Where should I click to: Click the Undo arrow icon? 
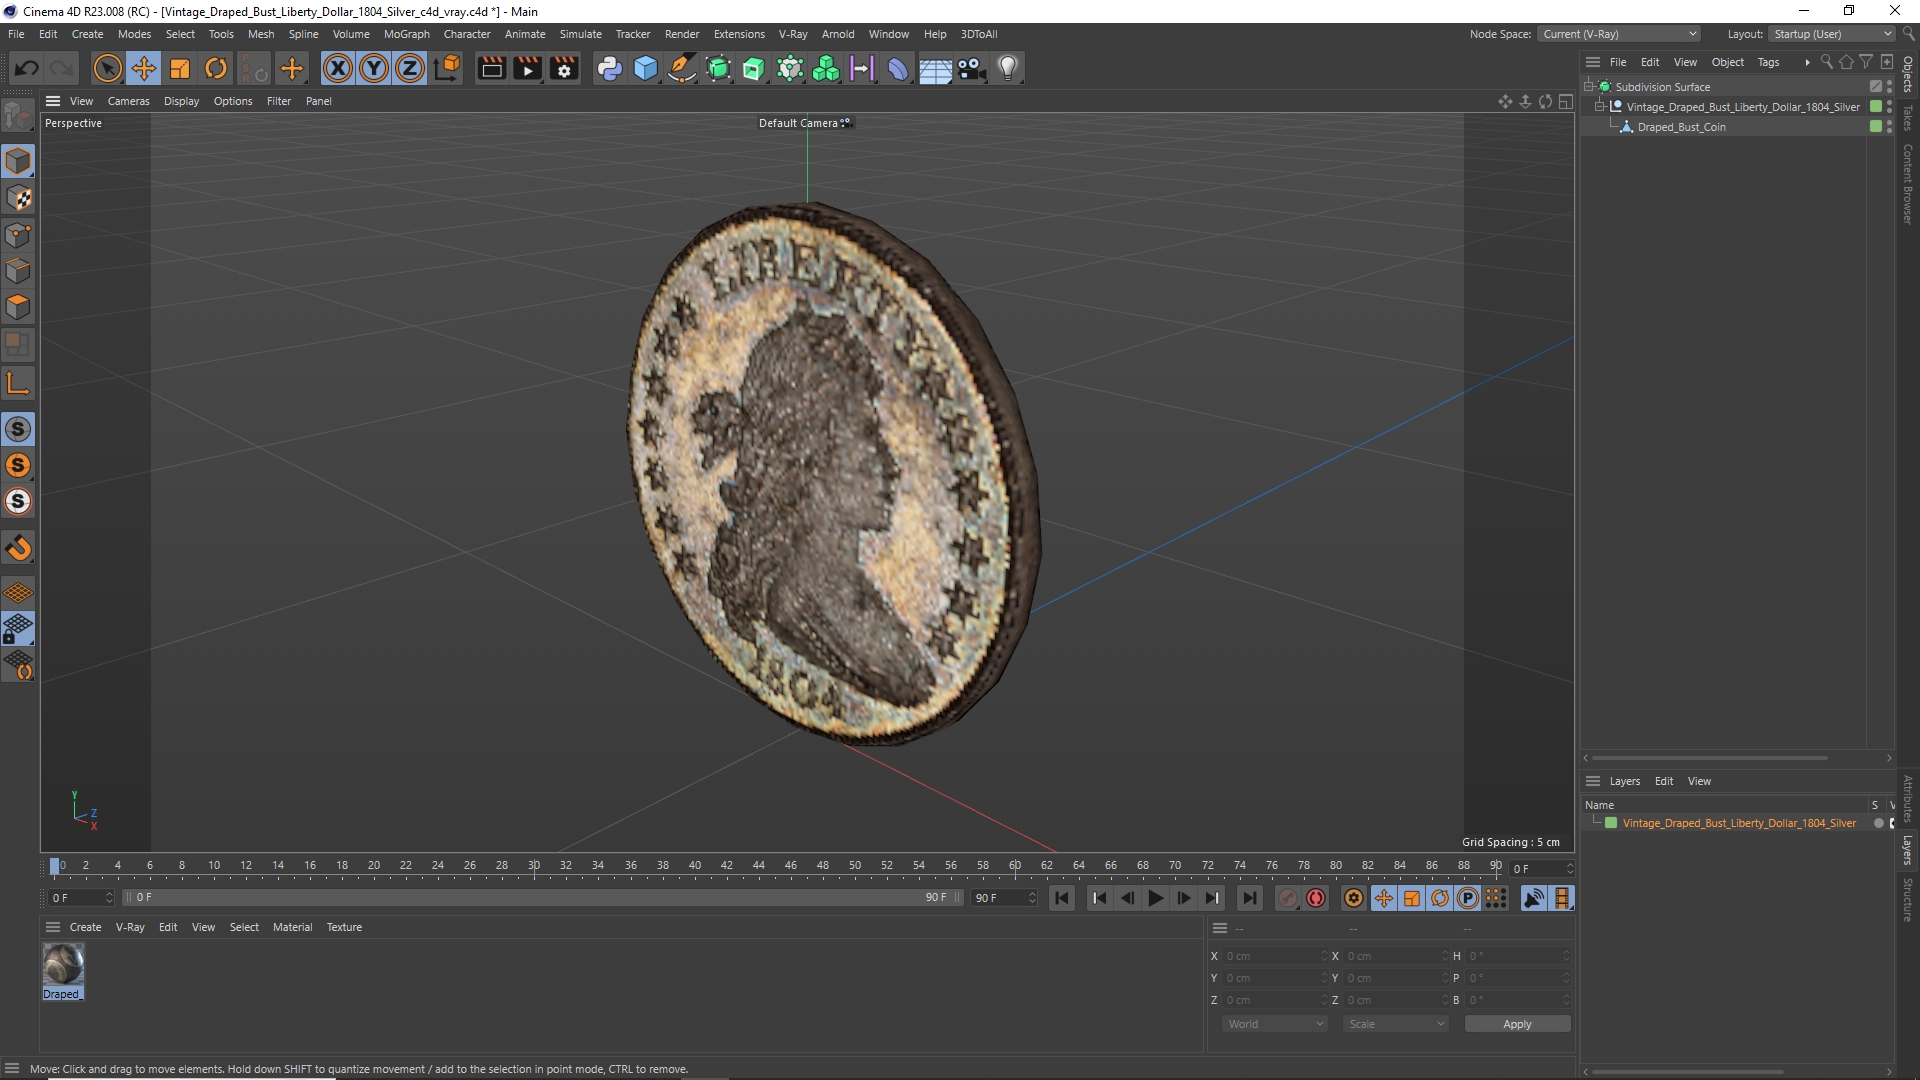(27, 68)
